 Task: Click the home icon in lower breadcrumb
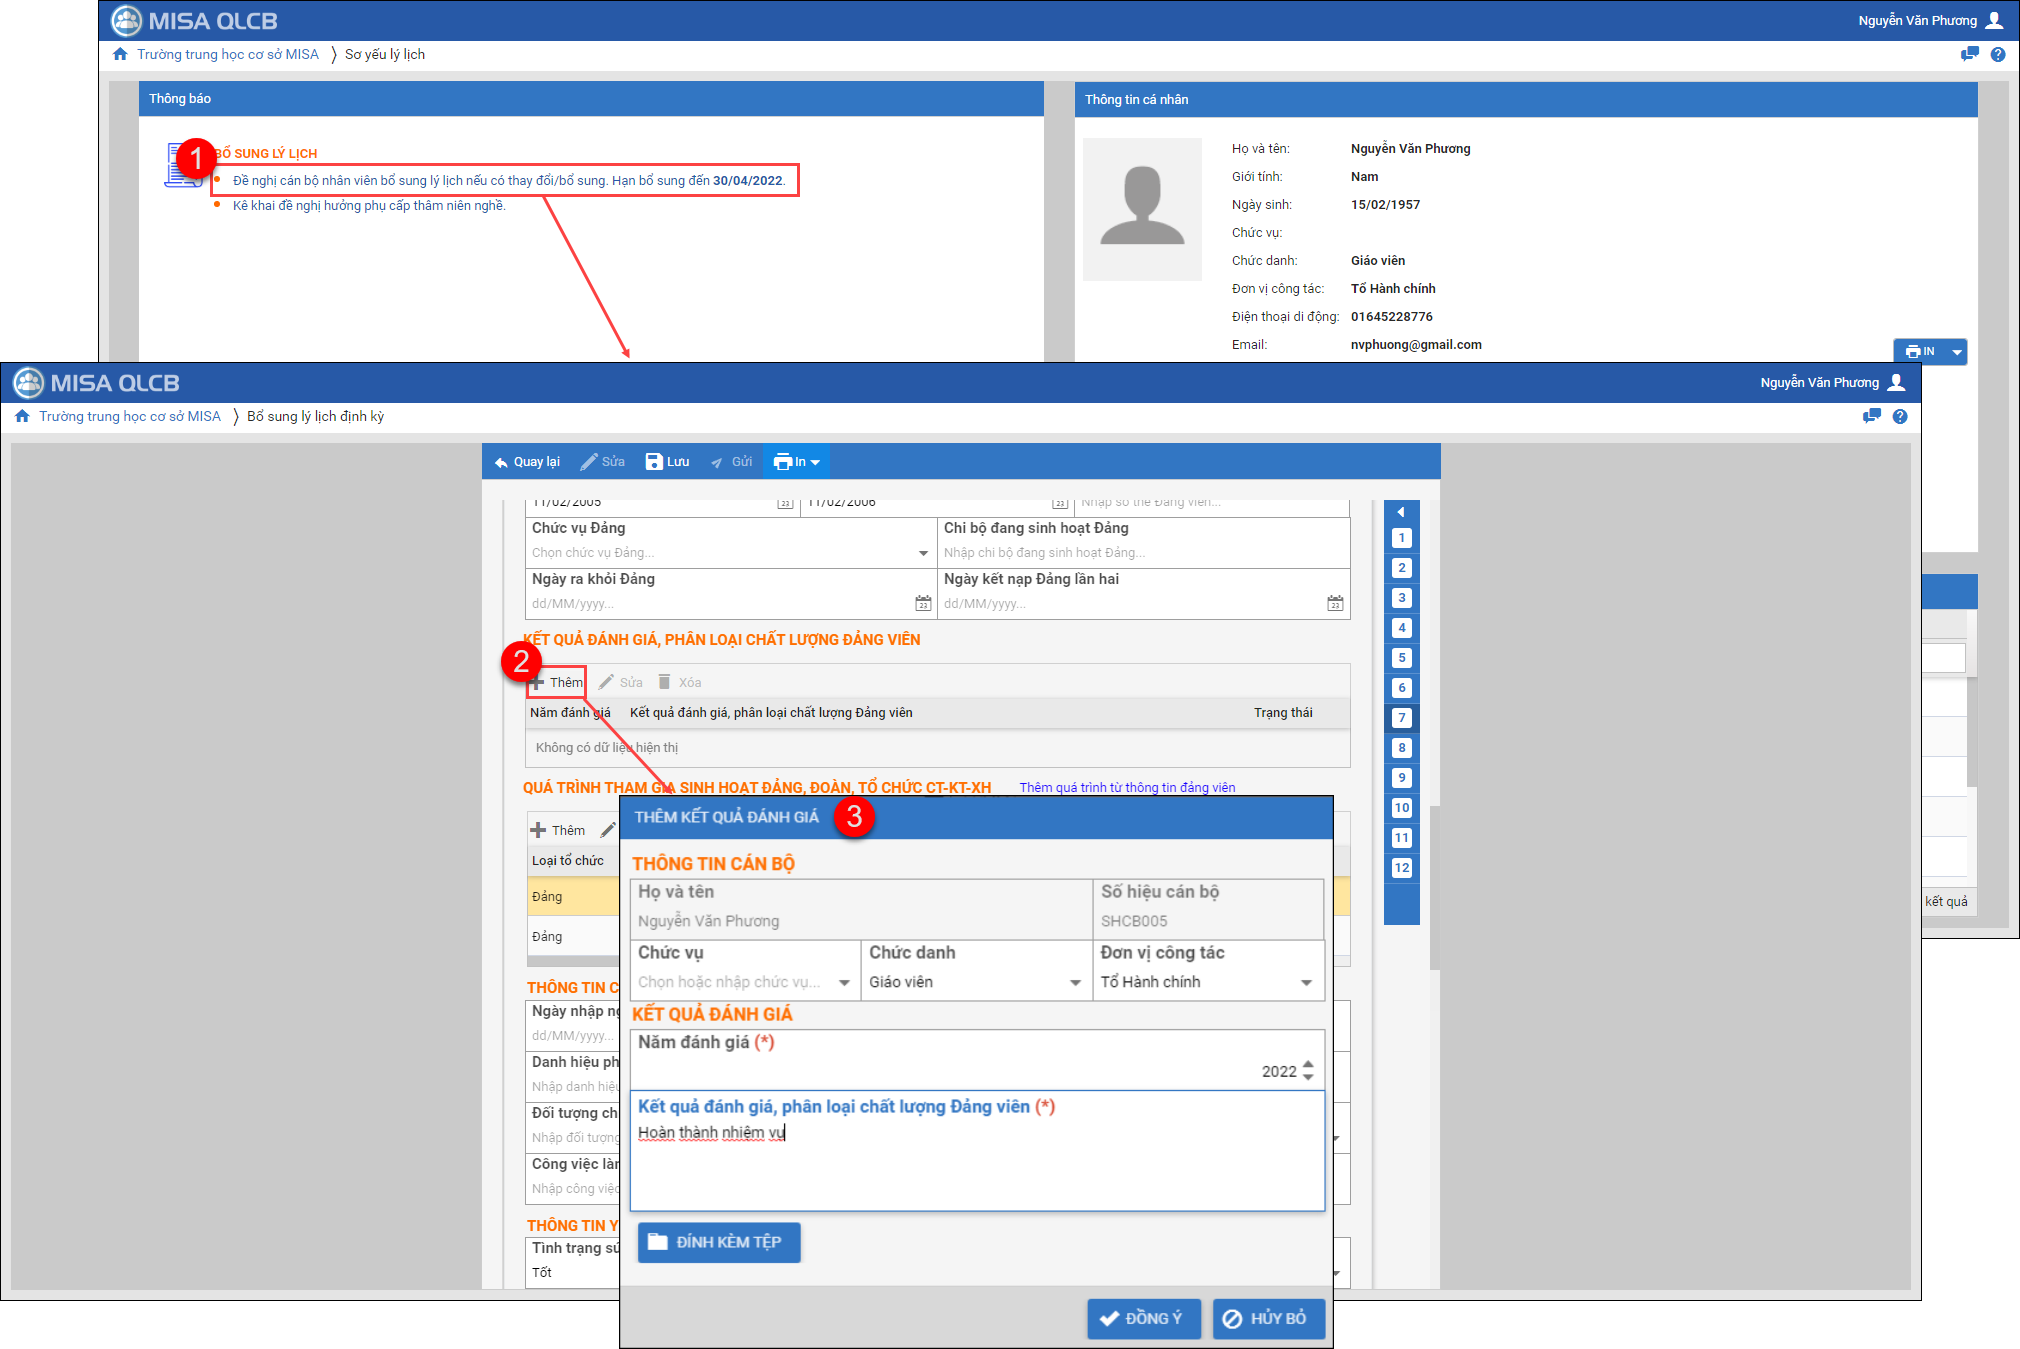click(22, 416)
